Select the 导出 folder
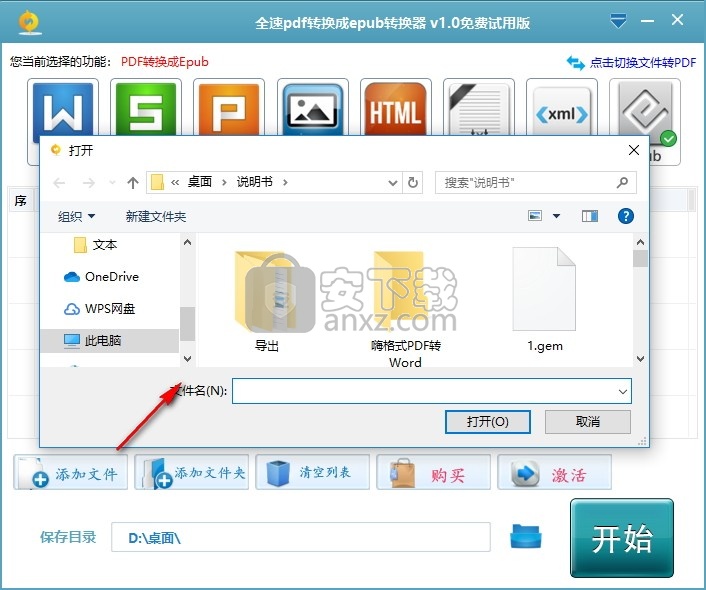 (x=267, y=301)
